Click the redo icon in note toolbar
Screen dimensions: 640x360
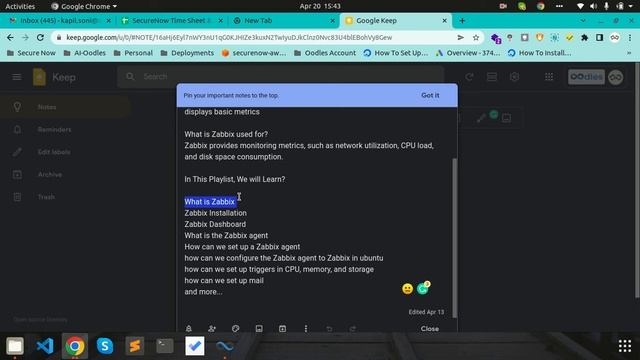coord(353,329)
